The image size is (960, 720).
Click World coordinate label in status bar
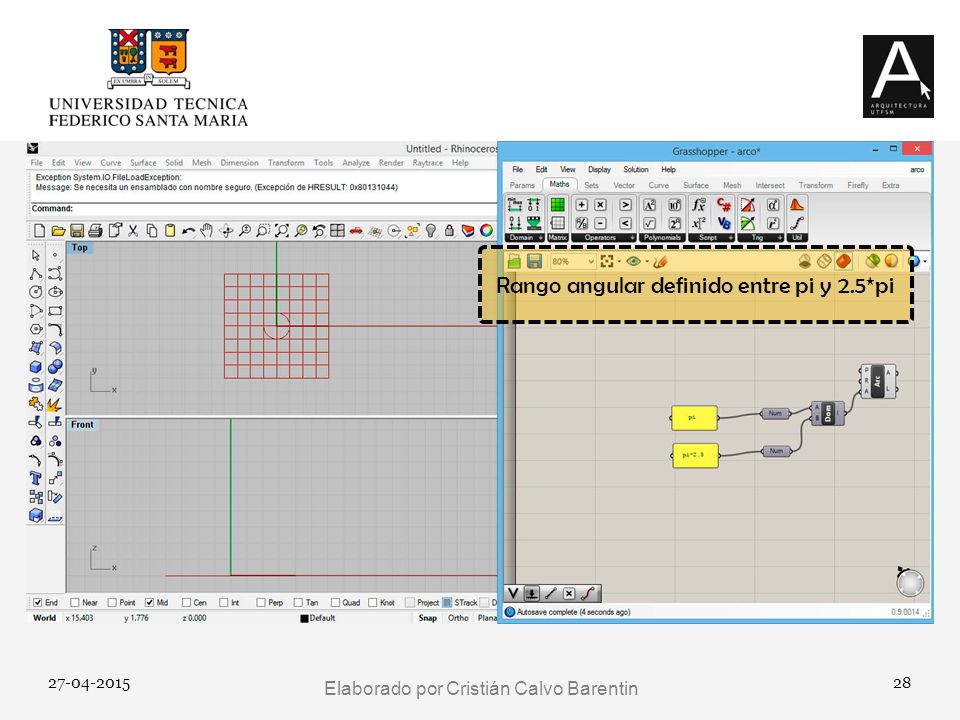45,618
